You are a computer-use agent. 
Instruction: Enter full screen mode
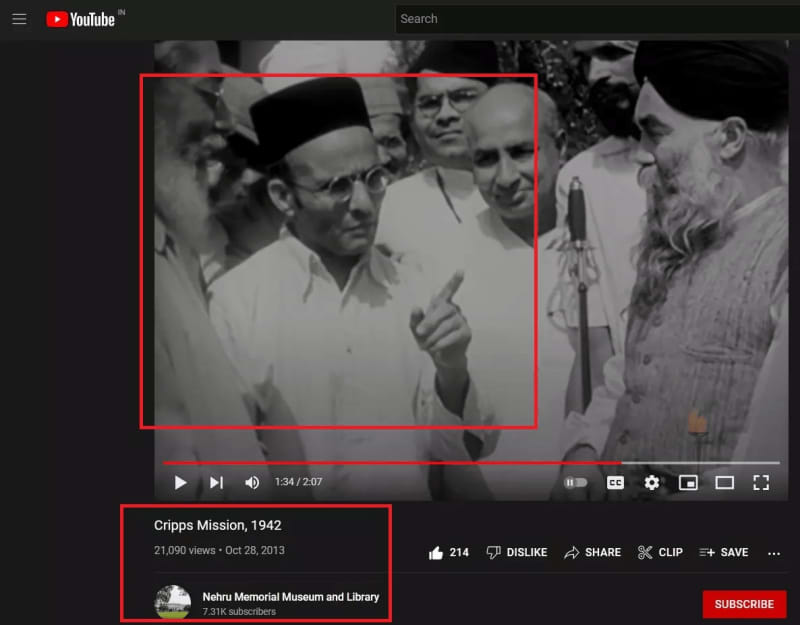tap(761, 482)
